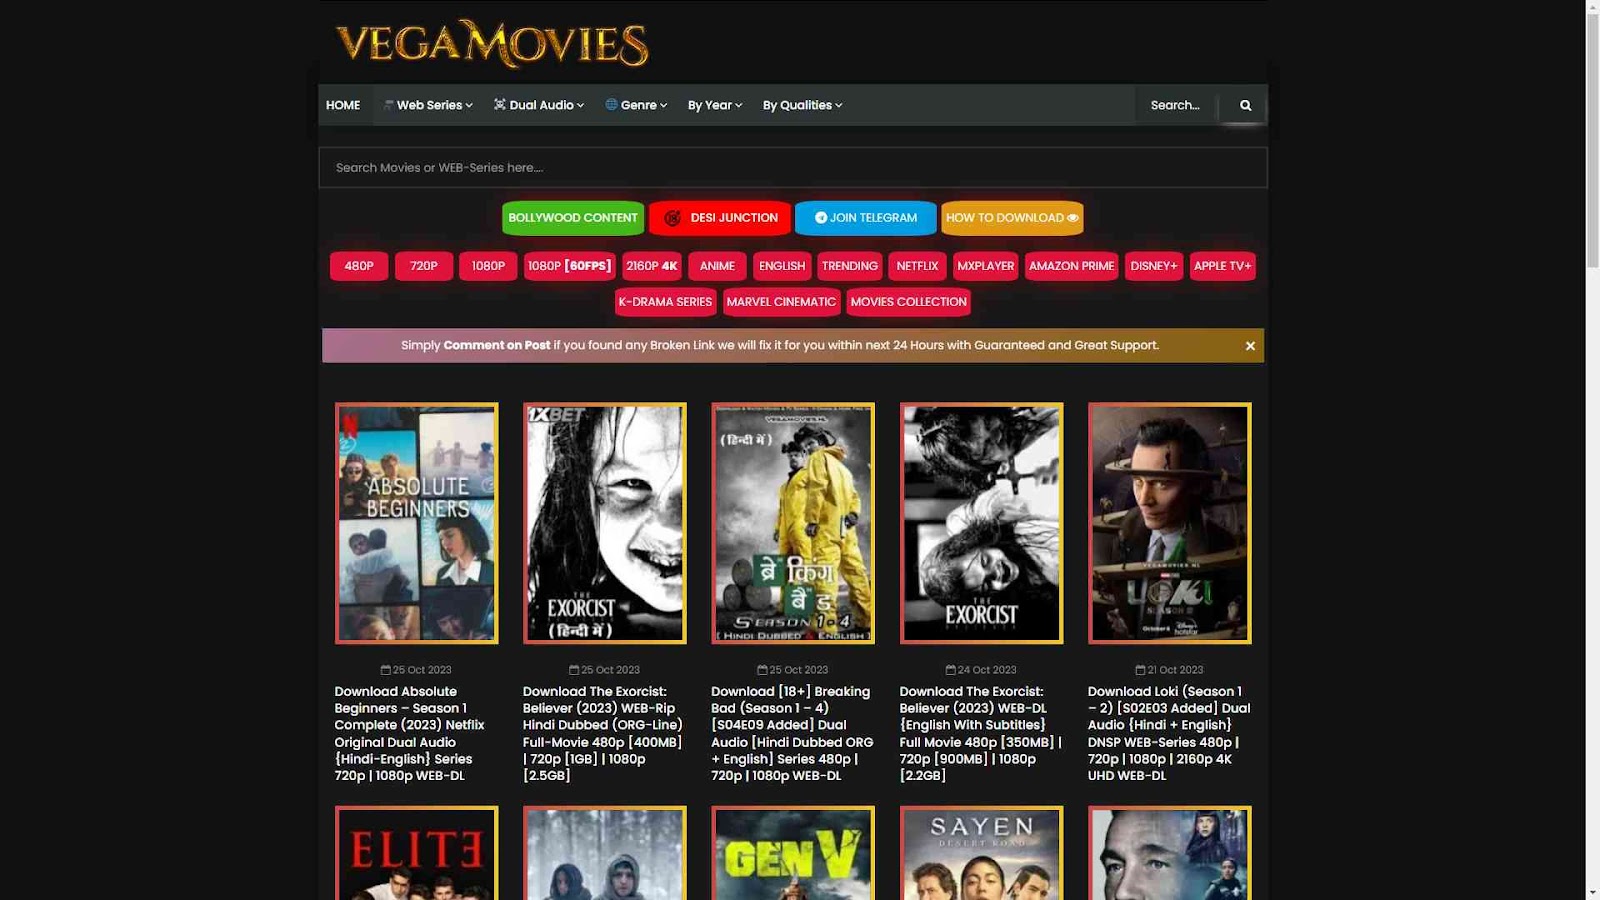Viewport: 1600px width, 900px height.
Task: Click the scrollbar down arrow
Action: coord(1592,892)
